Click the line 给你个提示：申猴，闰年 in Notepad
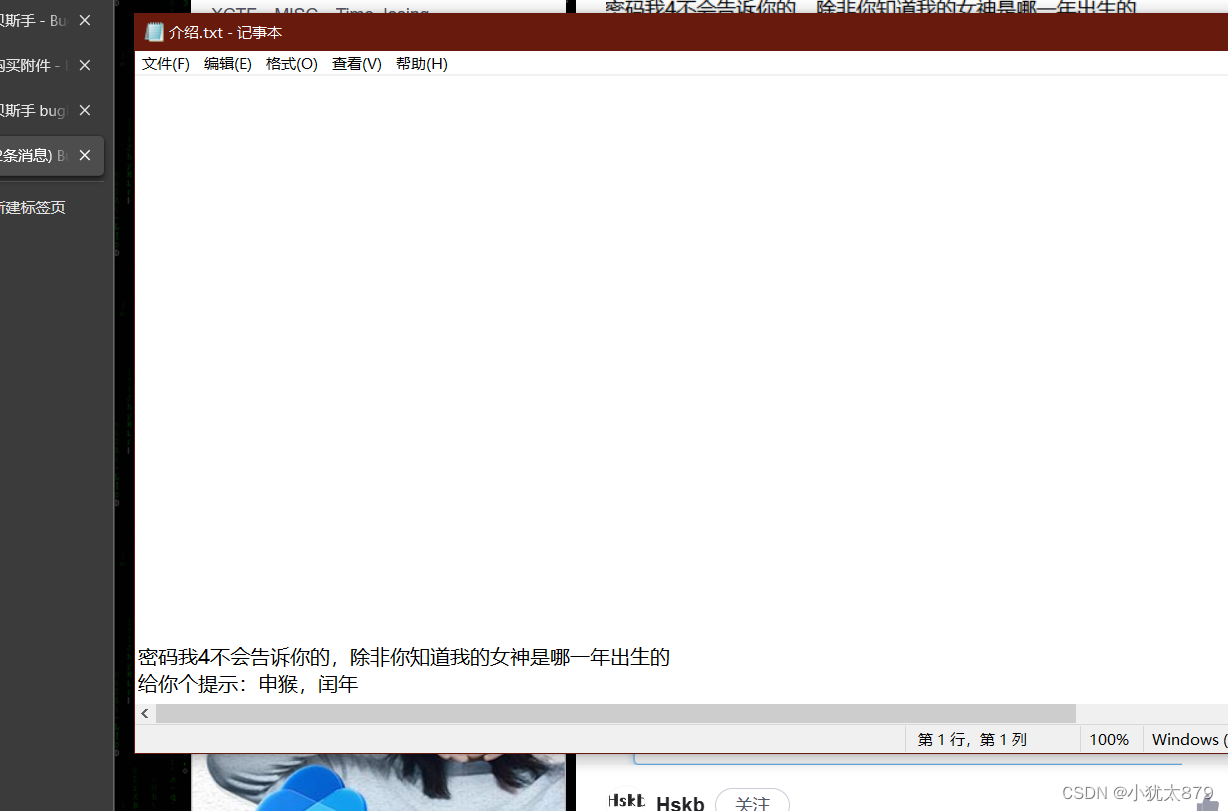 (248, 685)
